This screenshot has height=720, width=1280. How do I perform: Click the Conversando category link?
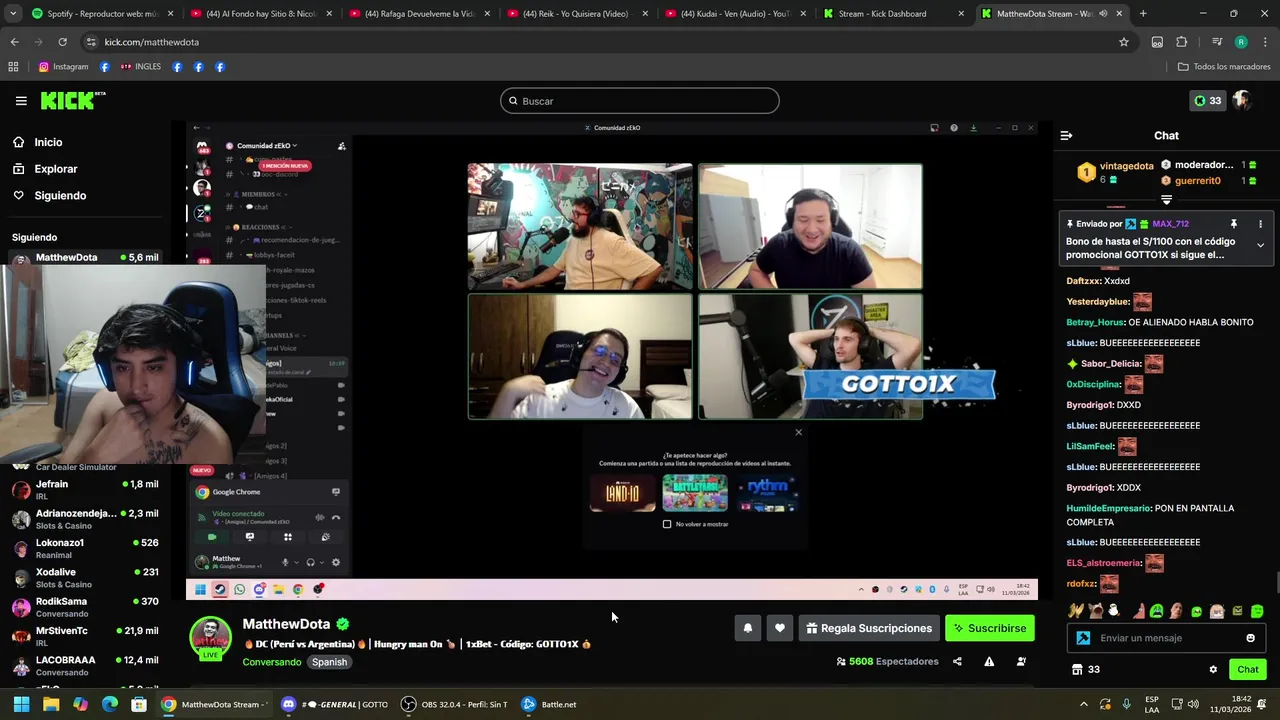[272, 662]
